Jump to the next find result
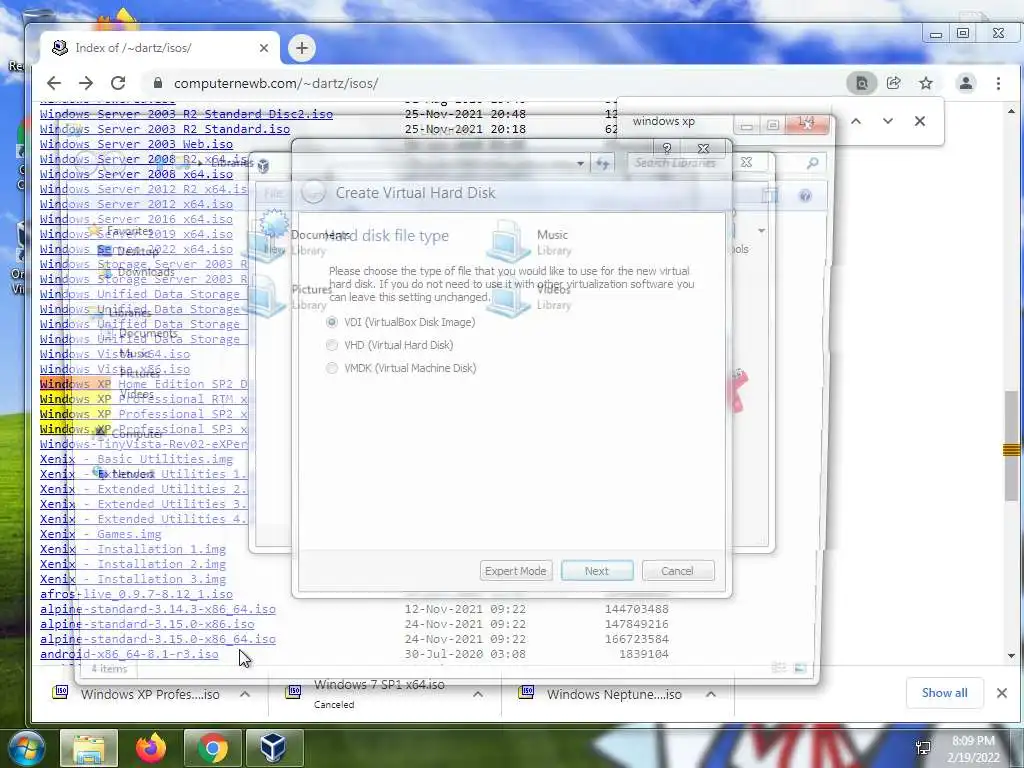This screenshot has width=1024, height=768. [x=888, y=121]
